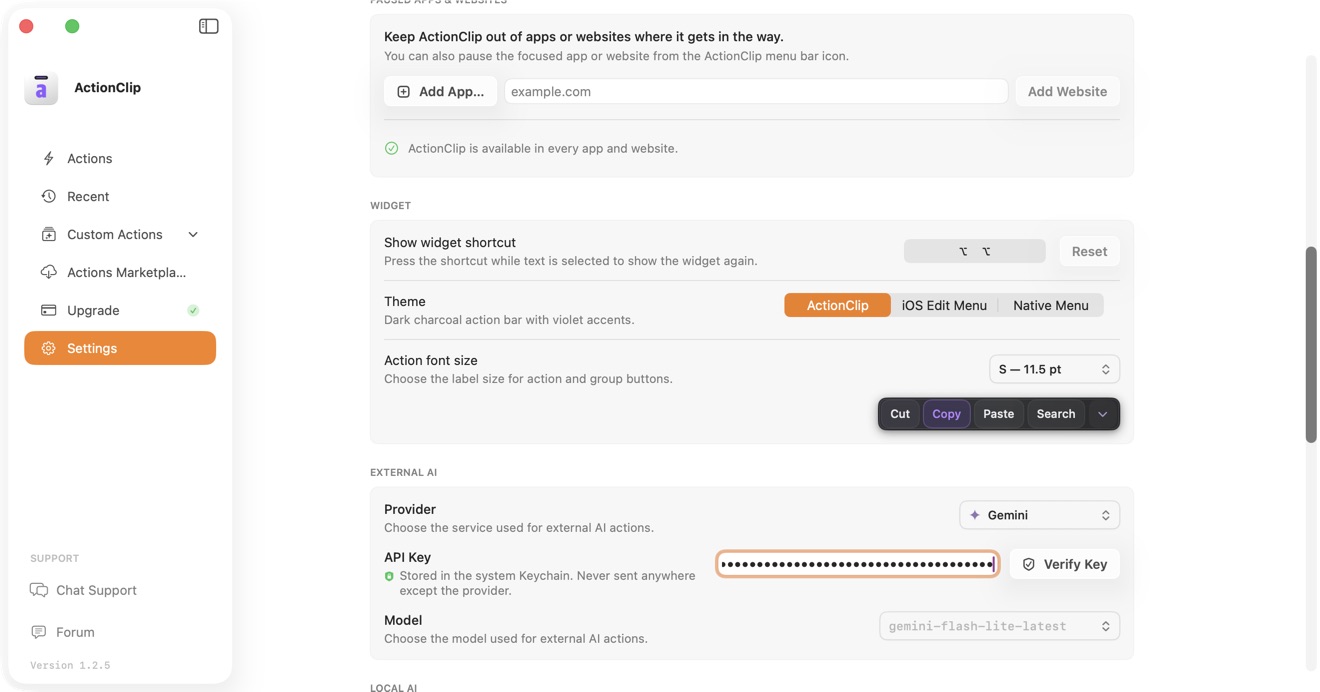Click Verify Key button
This screenshot has height=692, width=1320.
[1064, 564]
